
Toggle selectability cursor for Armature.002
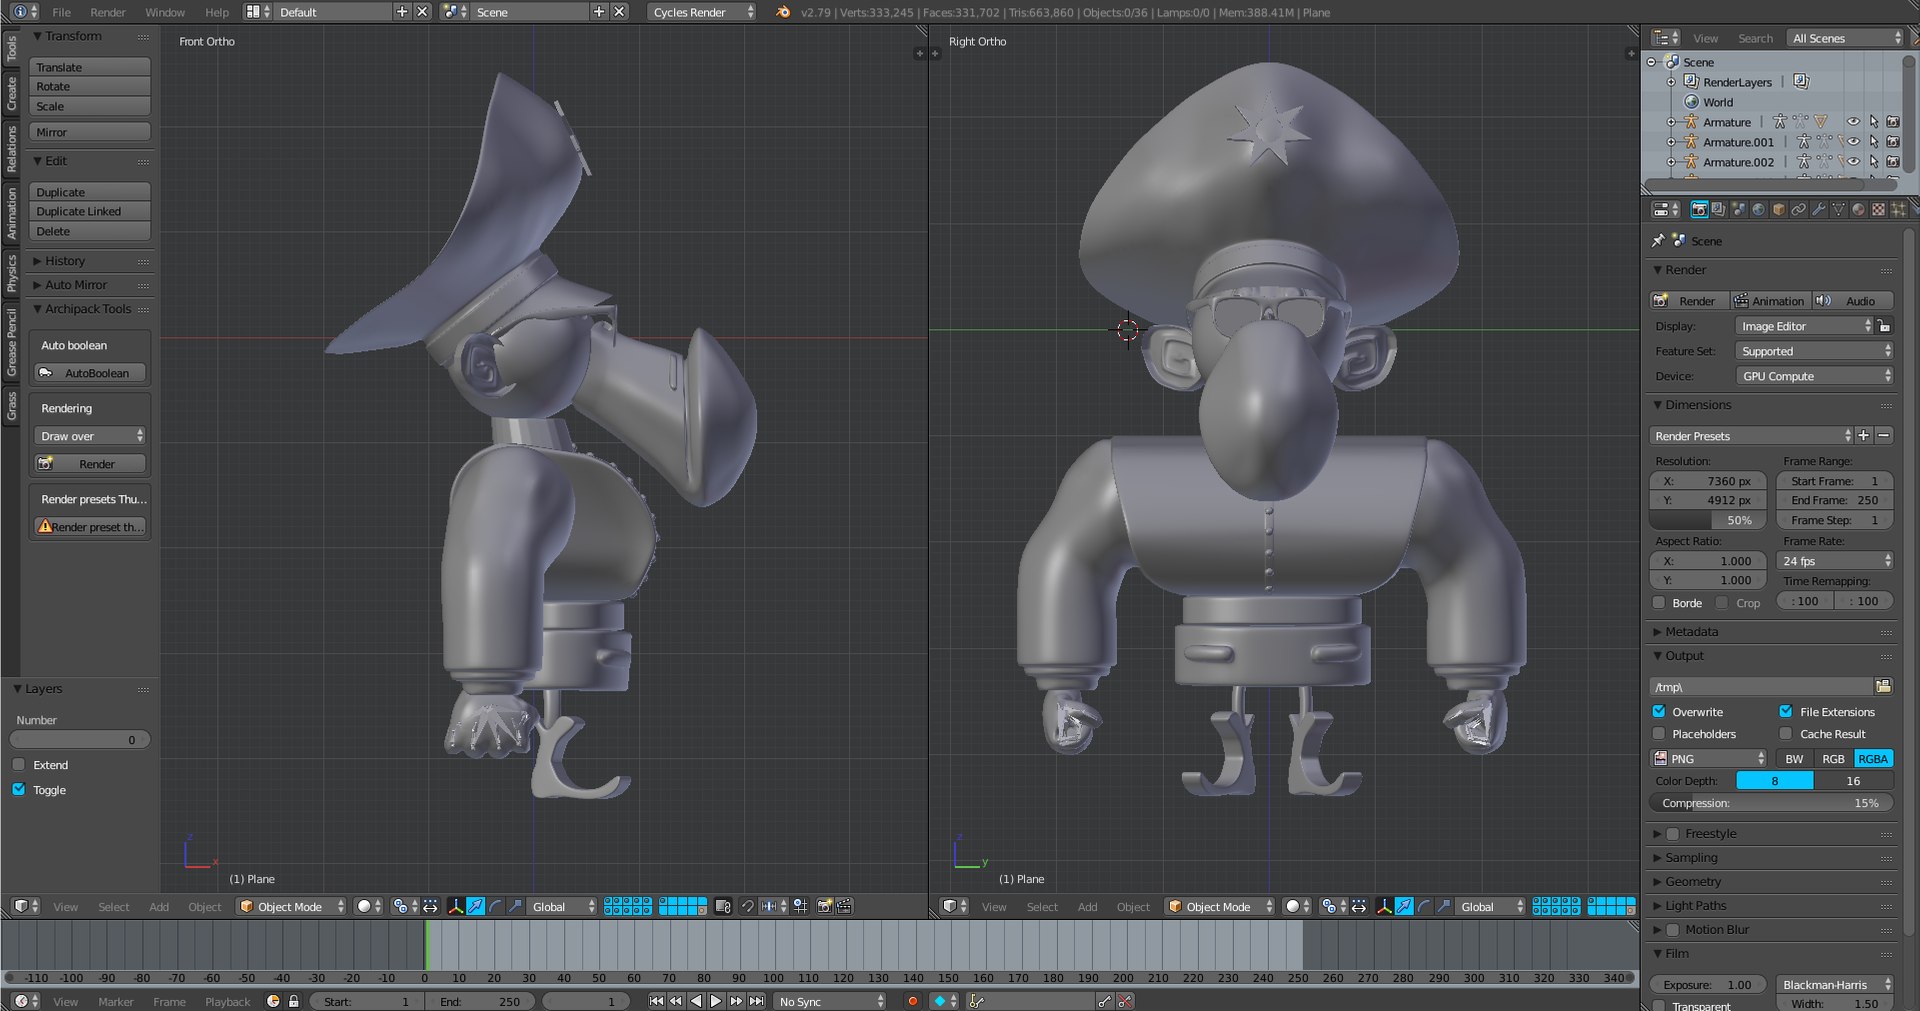1873,162
